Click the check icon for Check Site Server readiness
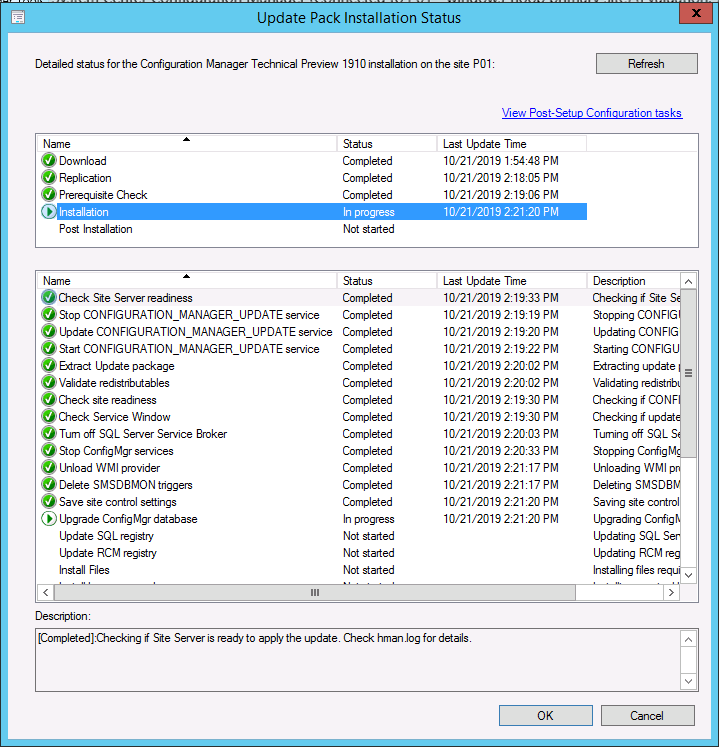This screenshot has height=747, width=719. coord(49,298)
